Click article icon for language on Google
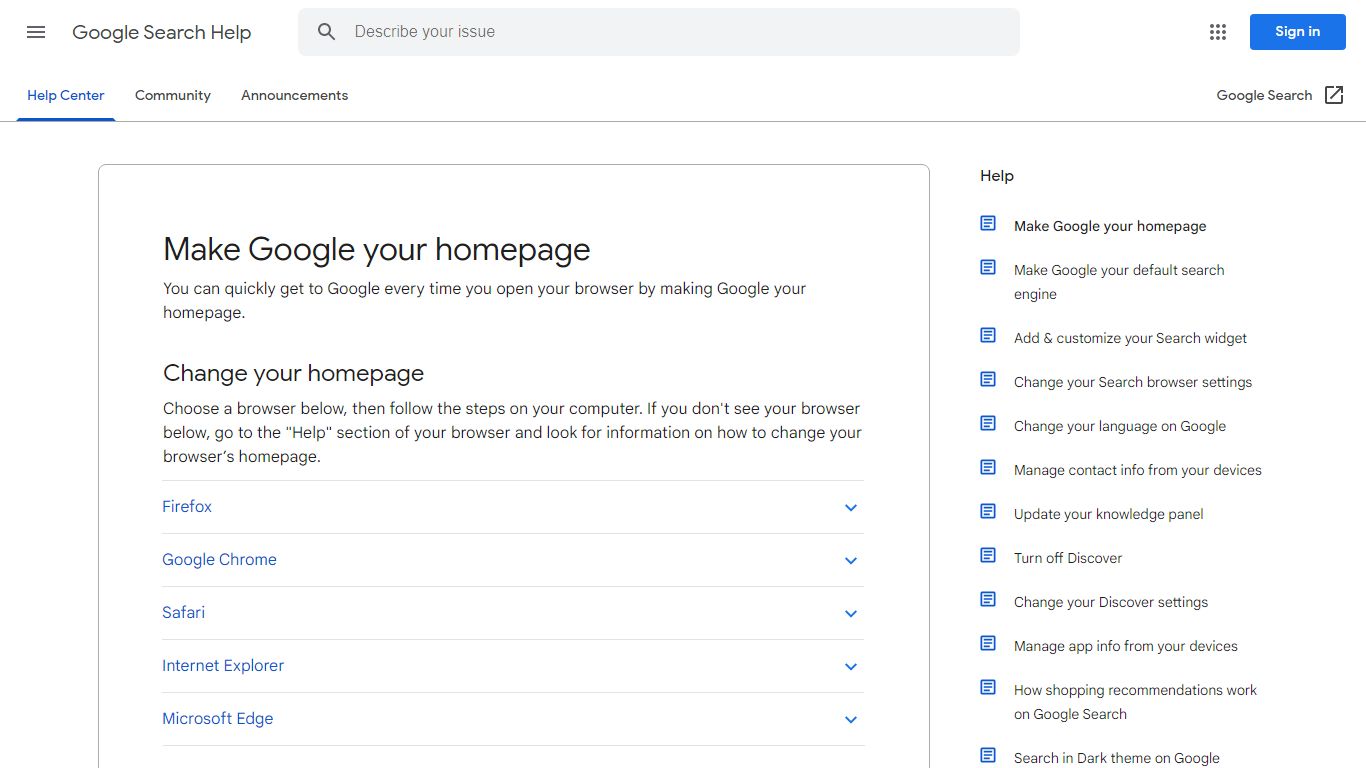 [x=988, y=424]
